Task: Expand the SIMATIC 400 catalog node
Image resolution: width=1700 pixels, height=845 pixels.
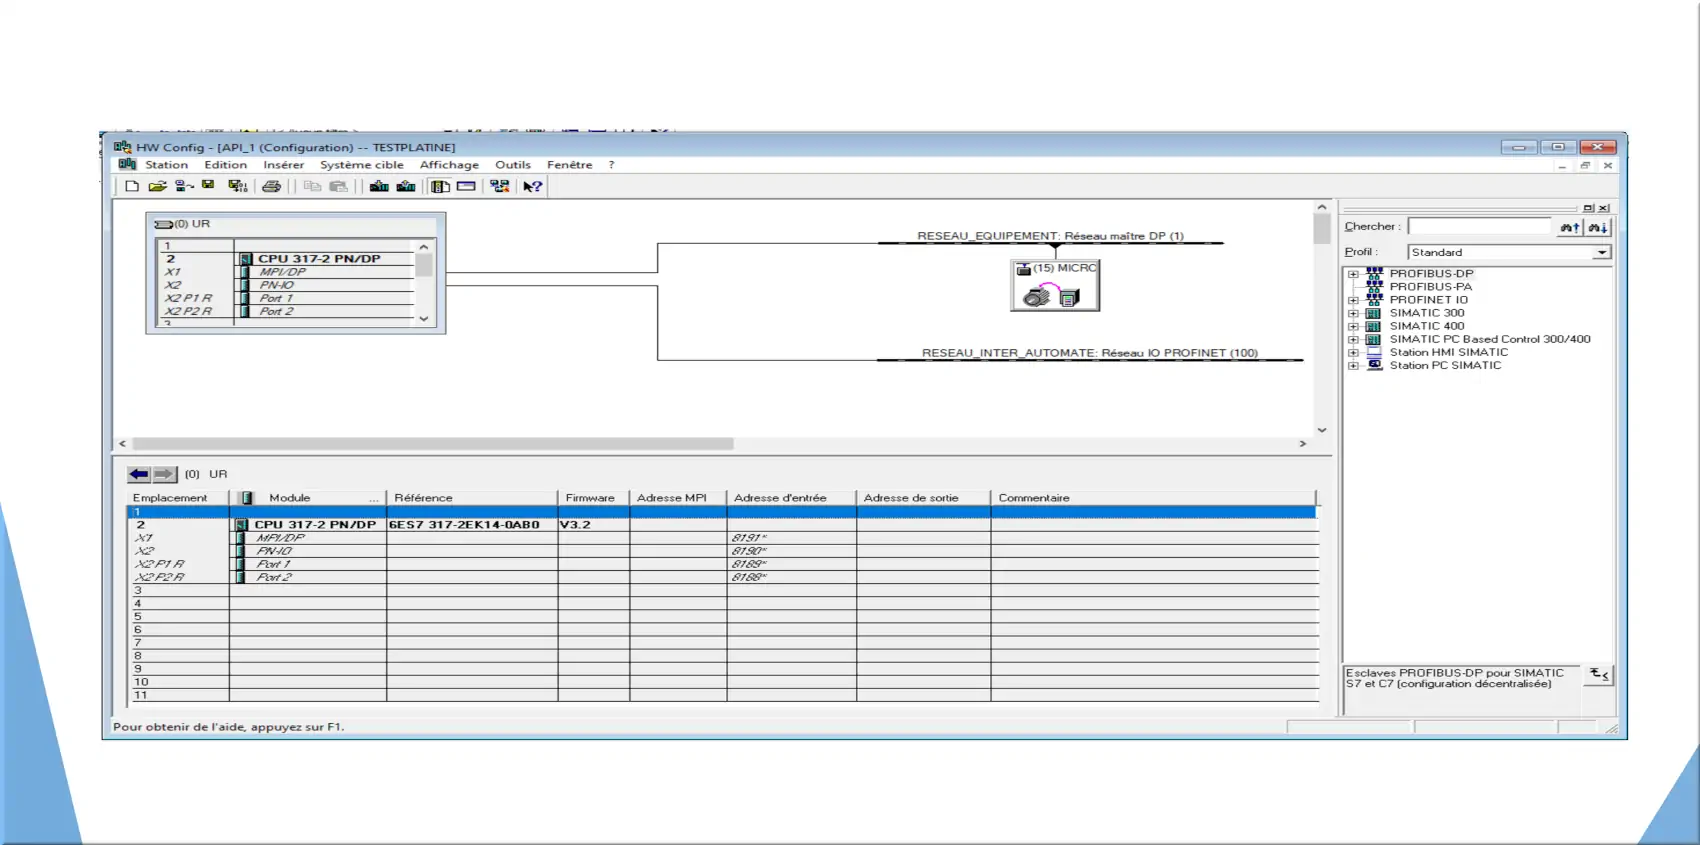Action: pos(1353,326)
